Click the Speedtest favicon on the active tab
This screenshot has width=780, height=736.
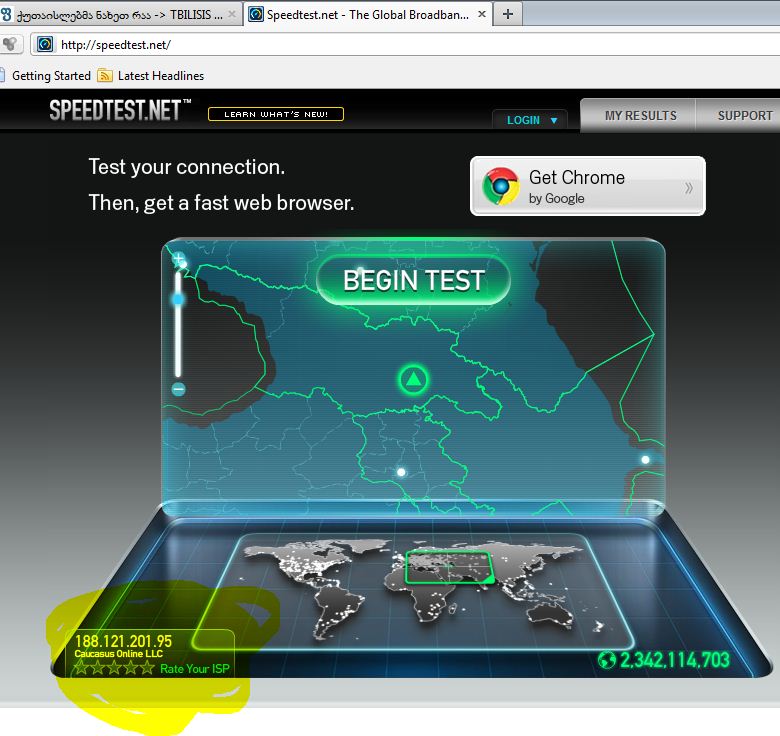pos(256,14)
